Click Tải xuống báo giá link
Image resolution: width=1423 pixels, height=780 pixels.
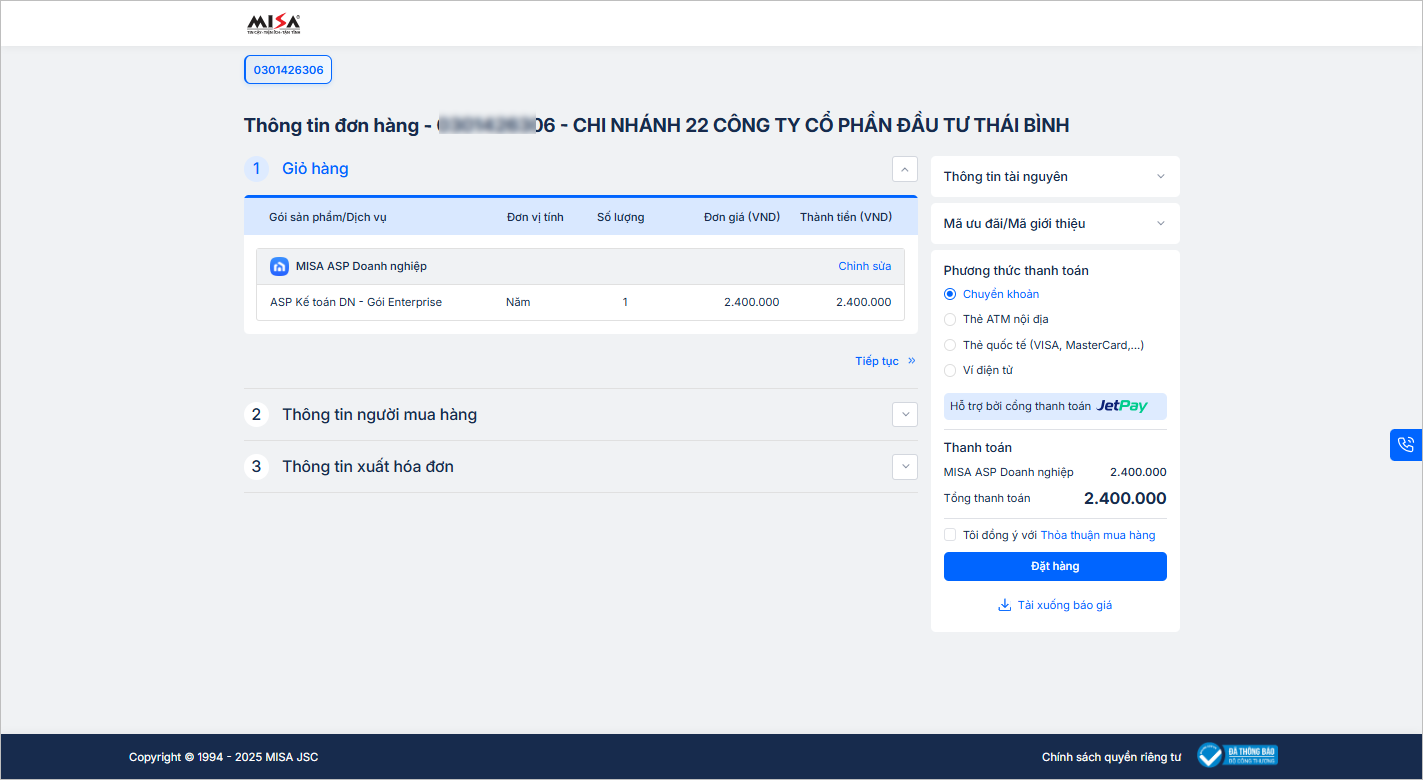click(1064, 605)
